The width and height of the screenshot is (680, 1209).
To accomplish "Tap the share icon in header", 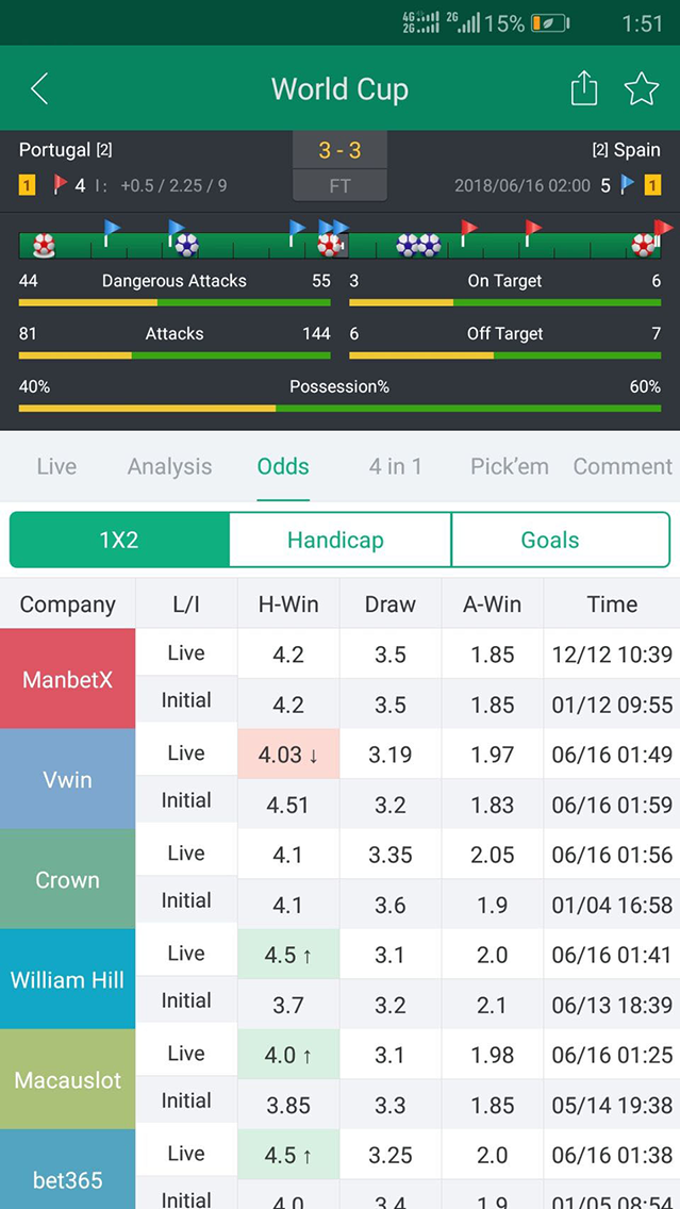I will pos(584,89).
